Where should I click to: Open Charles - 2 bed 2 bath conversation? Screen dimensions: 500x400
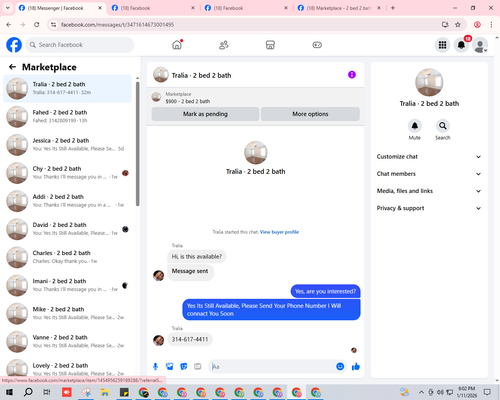coord(68,257)
